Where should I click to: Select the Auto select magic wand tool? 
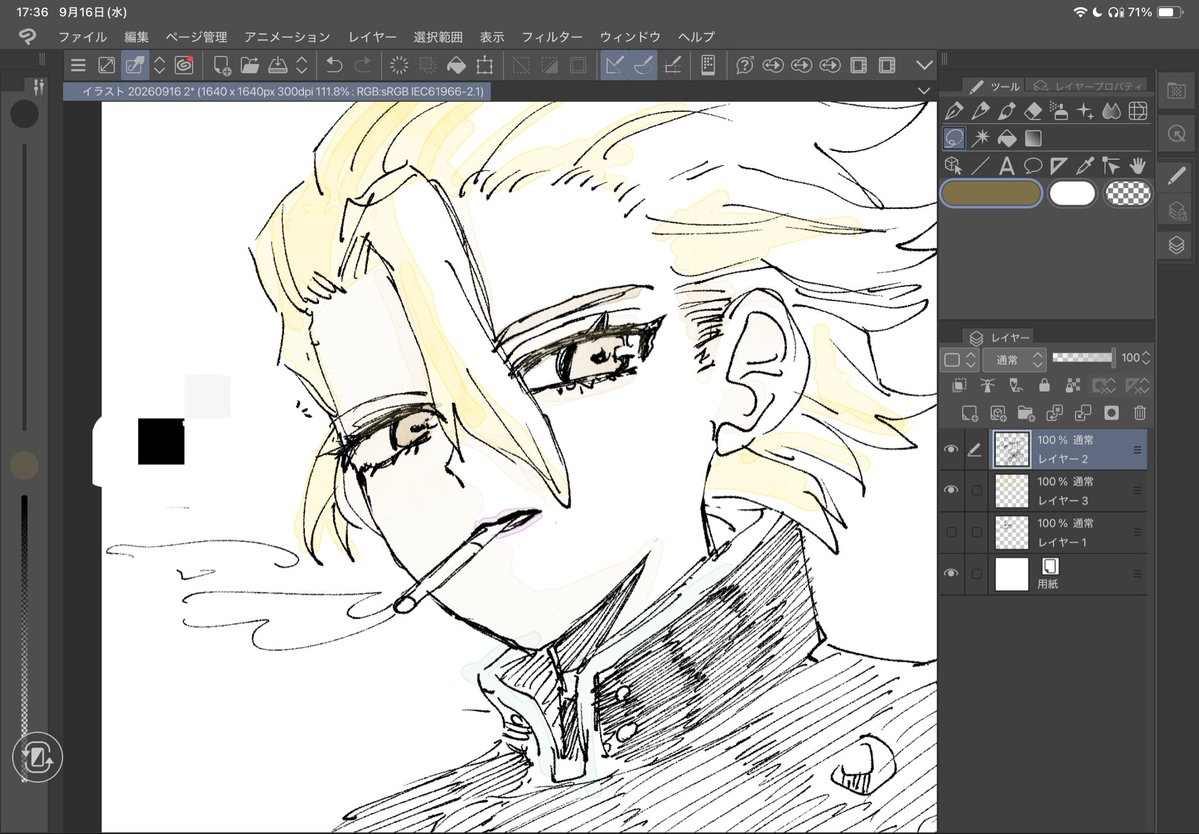980,138
